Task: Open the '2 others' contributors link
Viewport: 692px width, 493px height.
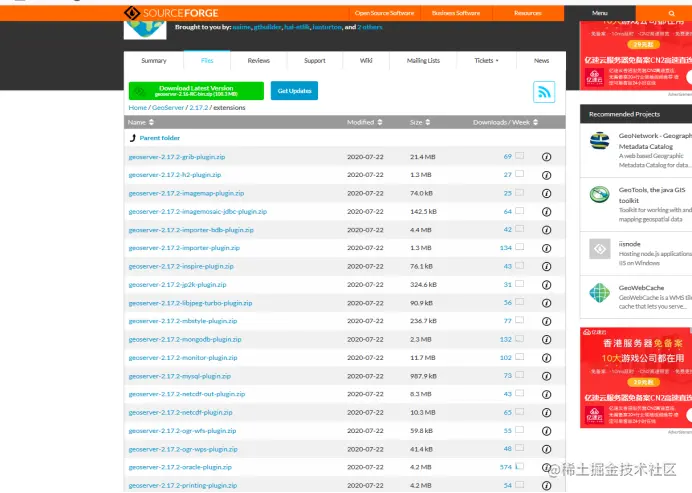Action: point(370,27)
